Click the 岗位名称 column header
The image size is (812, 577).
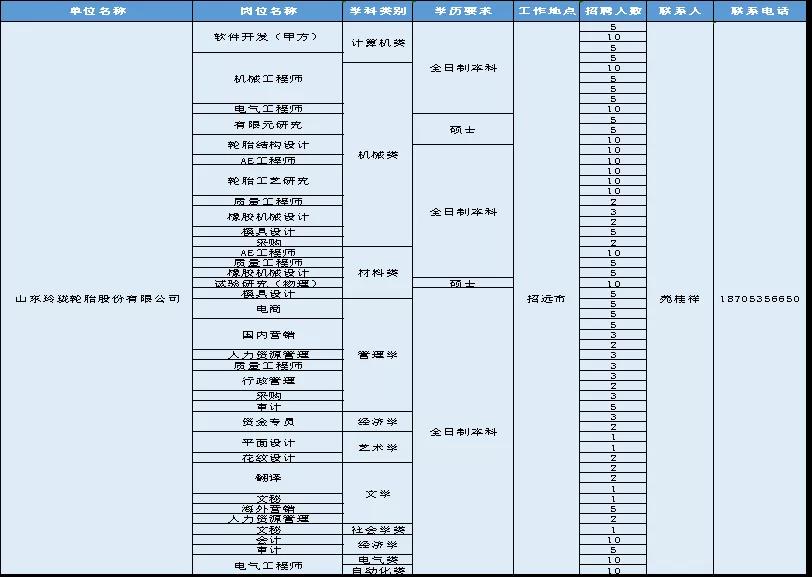268,11
